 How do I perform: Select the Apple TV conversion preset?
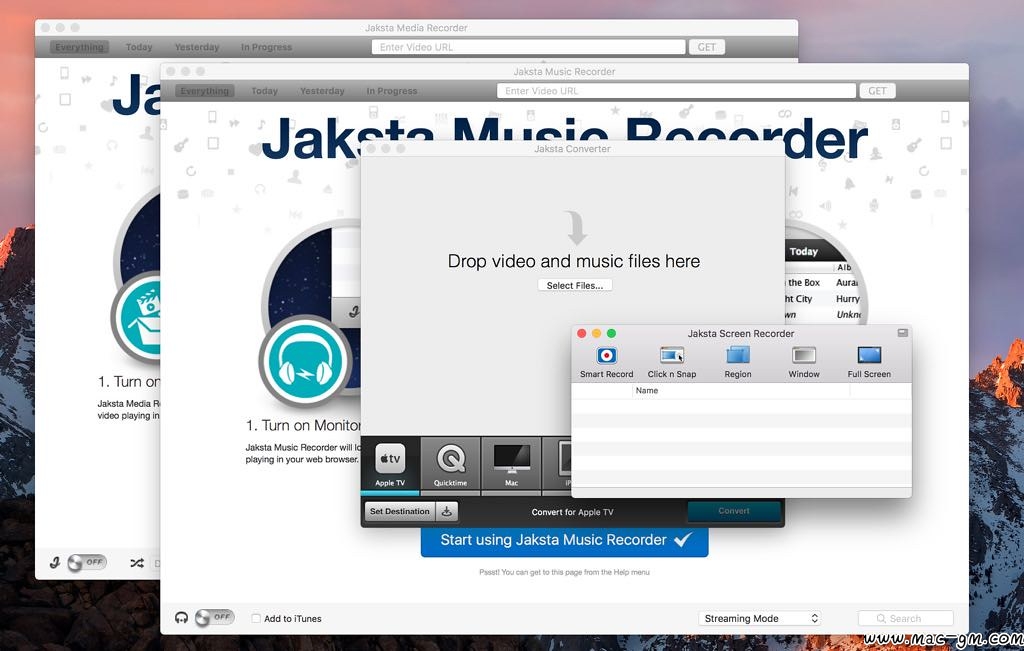click(390, 465)
